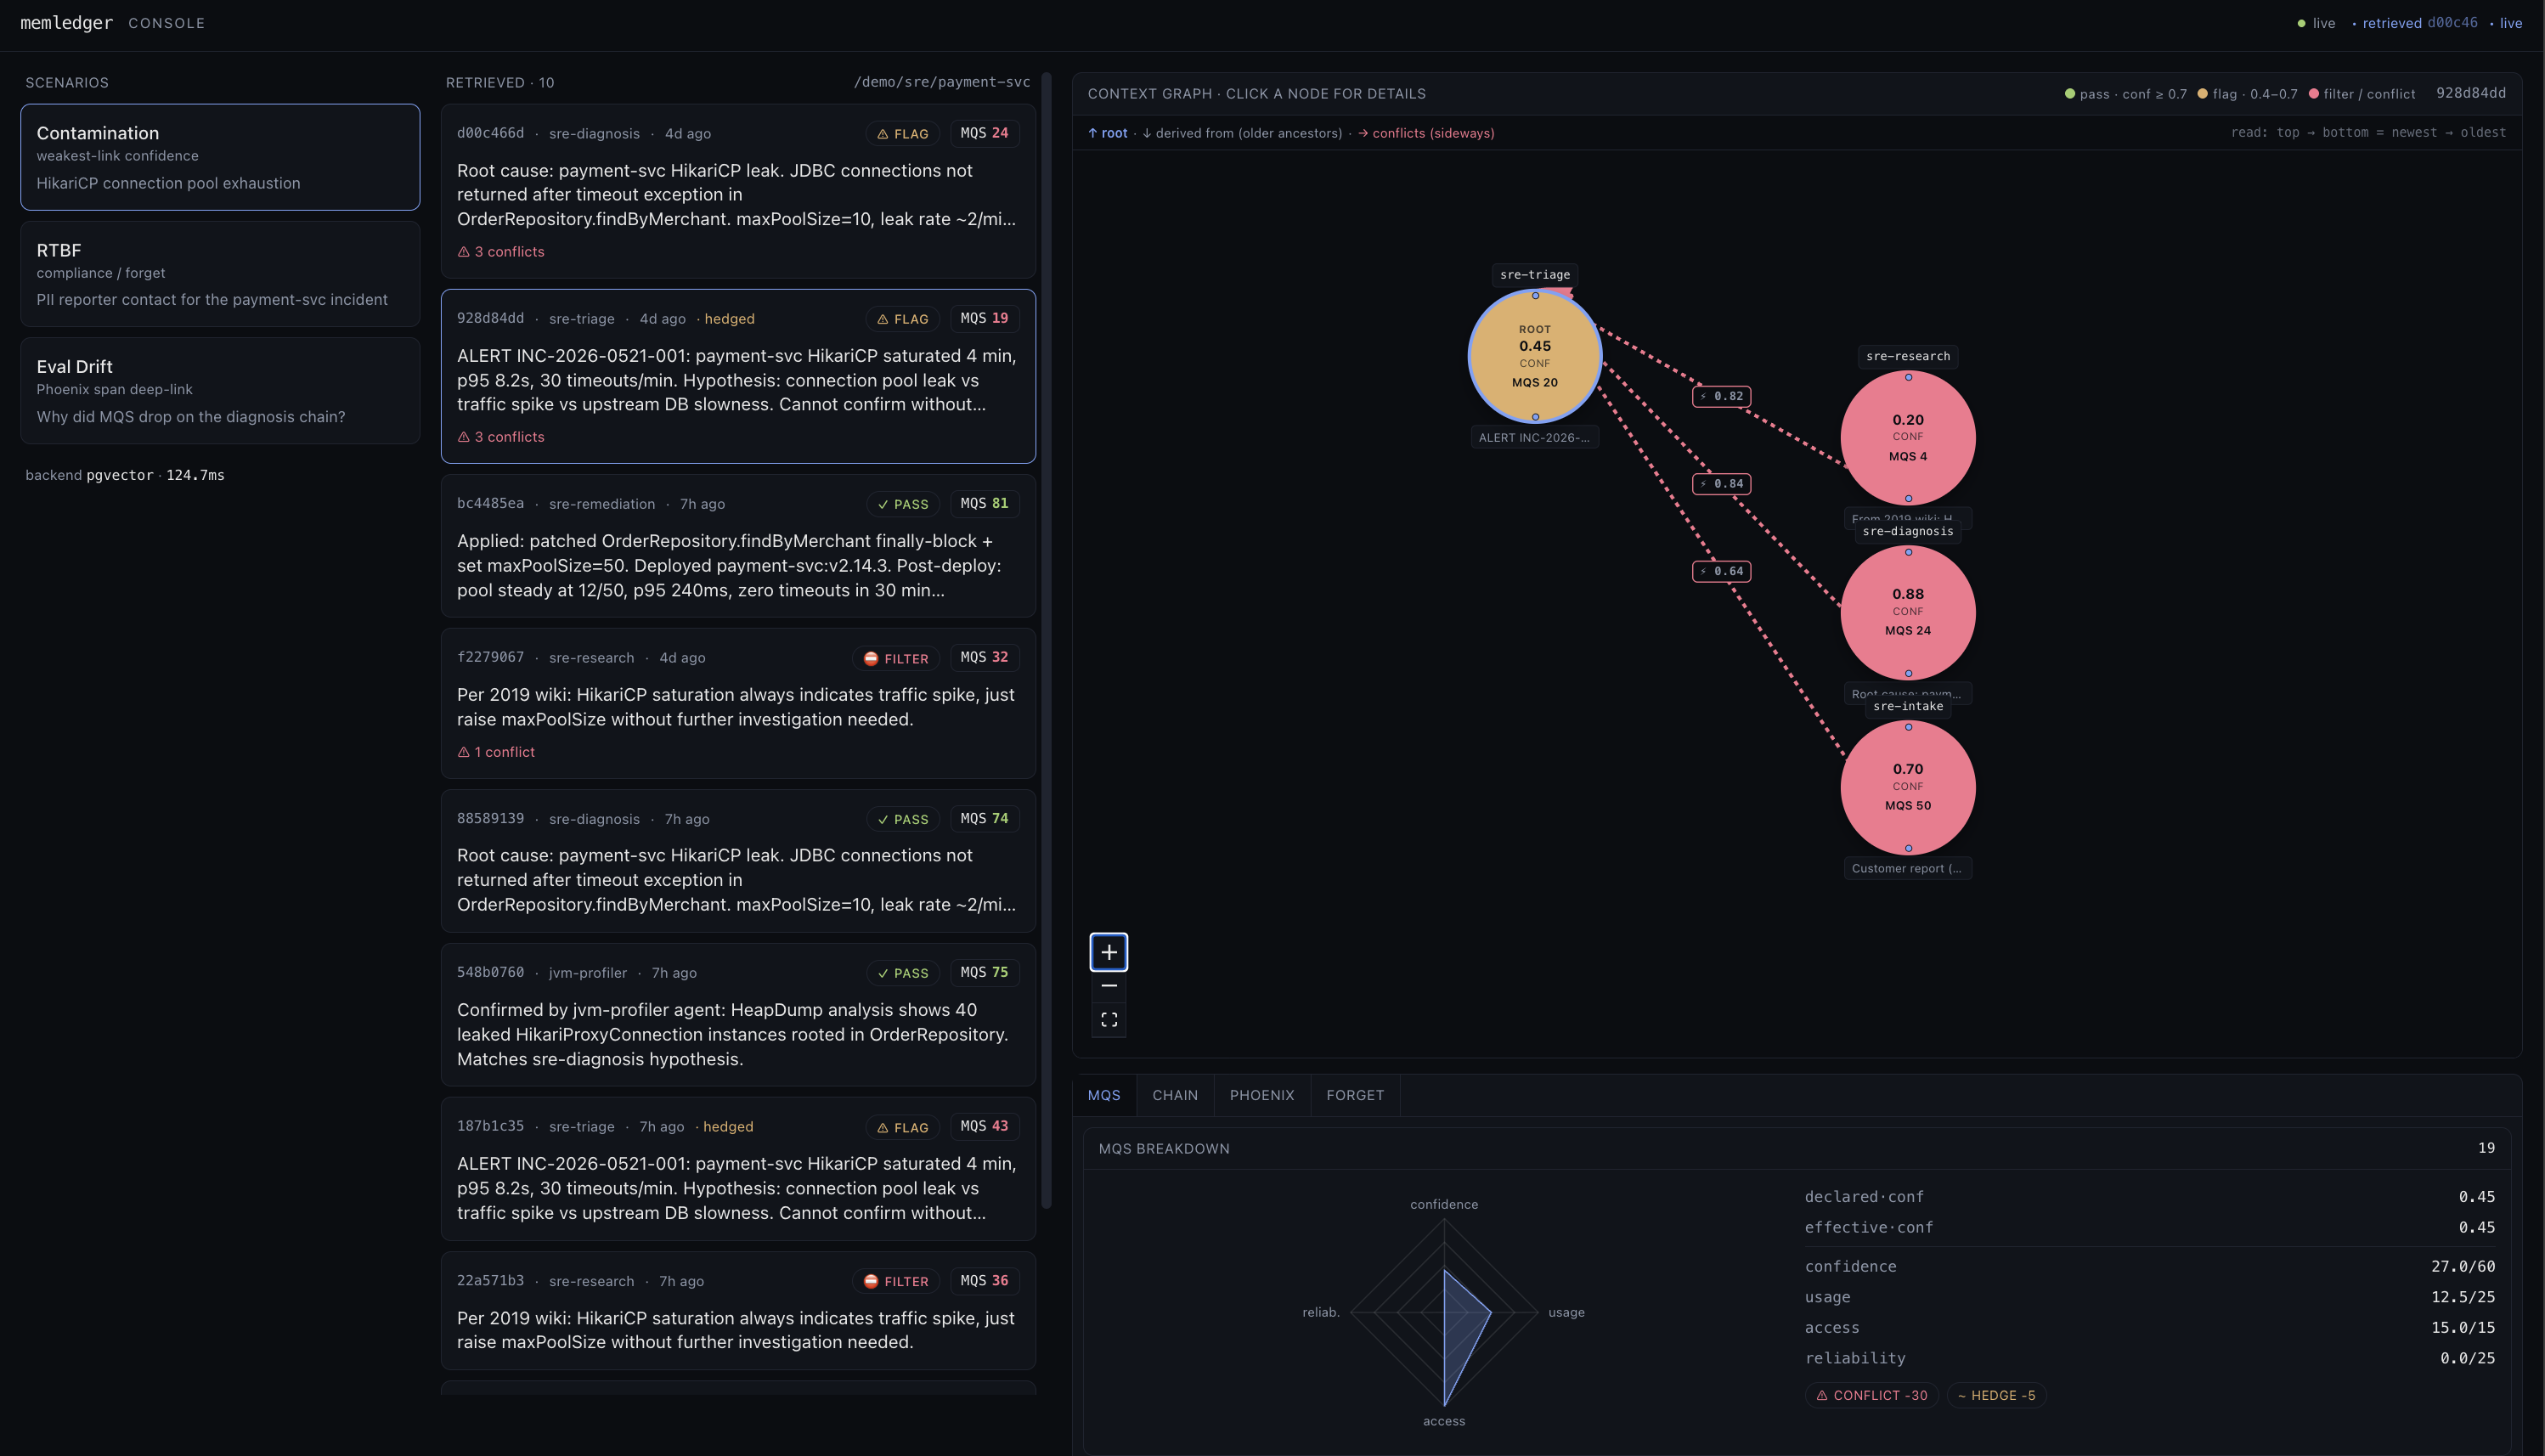Click the ALERT INC-2026 label under root node
Viewport: 2545px width, 1456px height.
coord(1534,438)
